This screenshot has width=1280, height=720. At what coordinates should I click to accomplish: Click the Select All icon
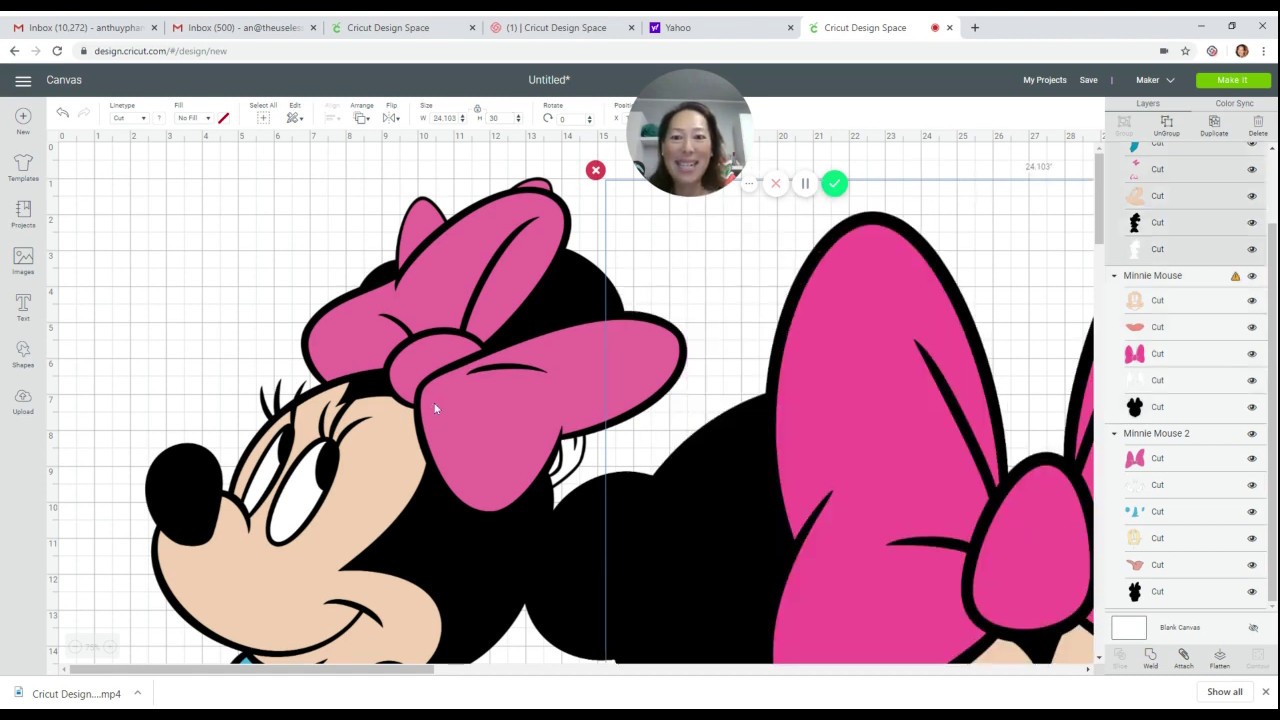point(263,118)
